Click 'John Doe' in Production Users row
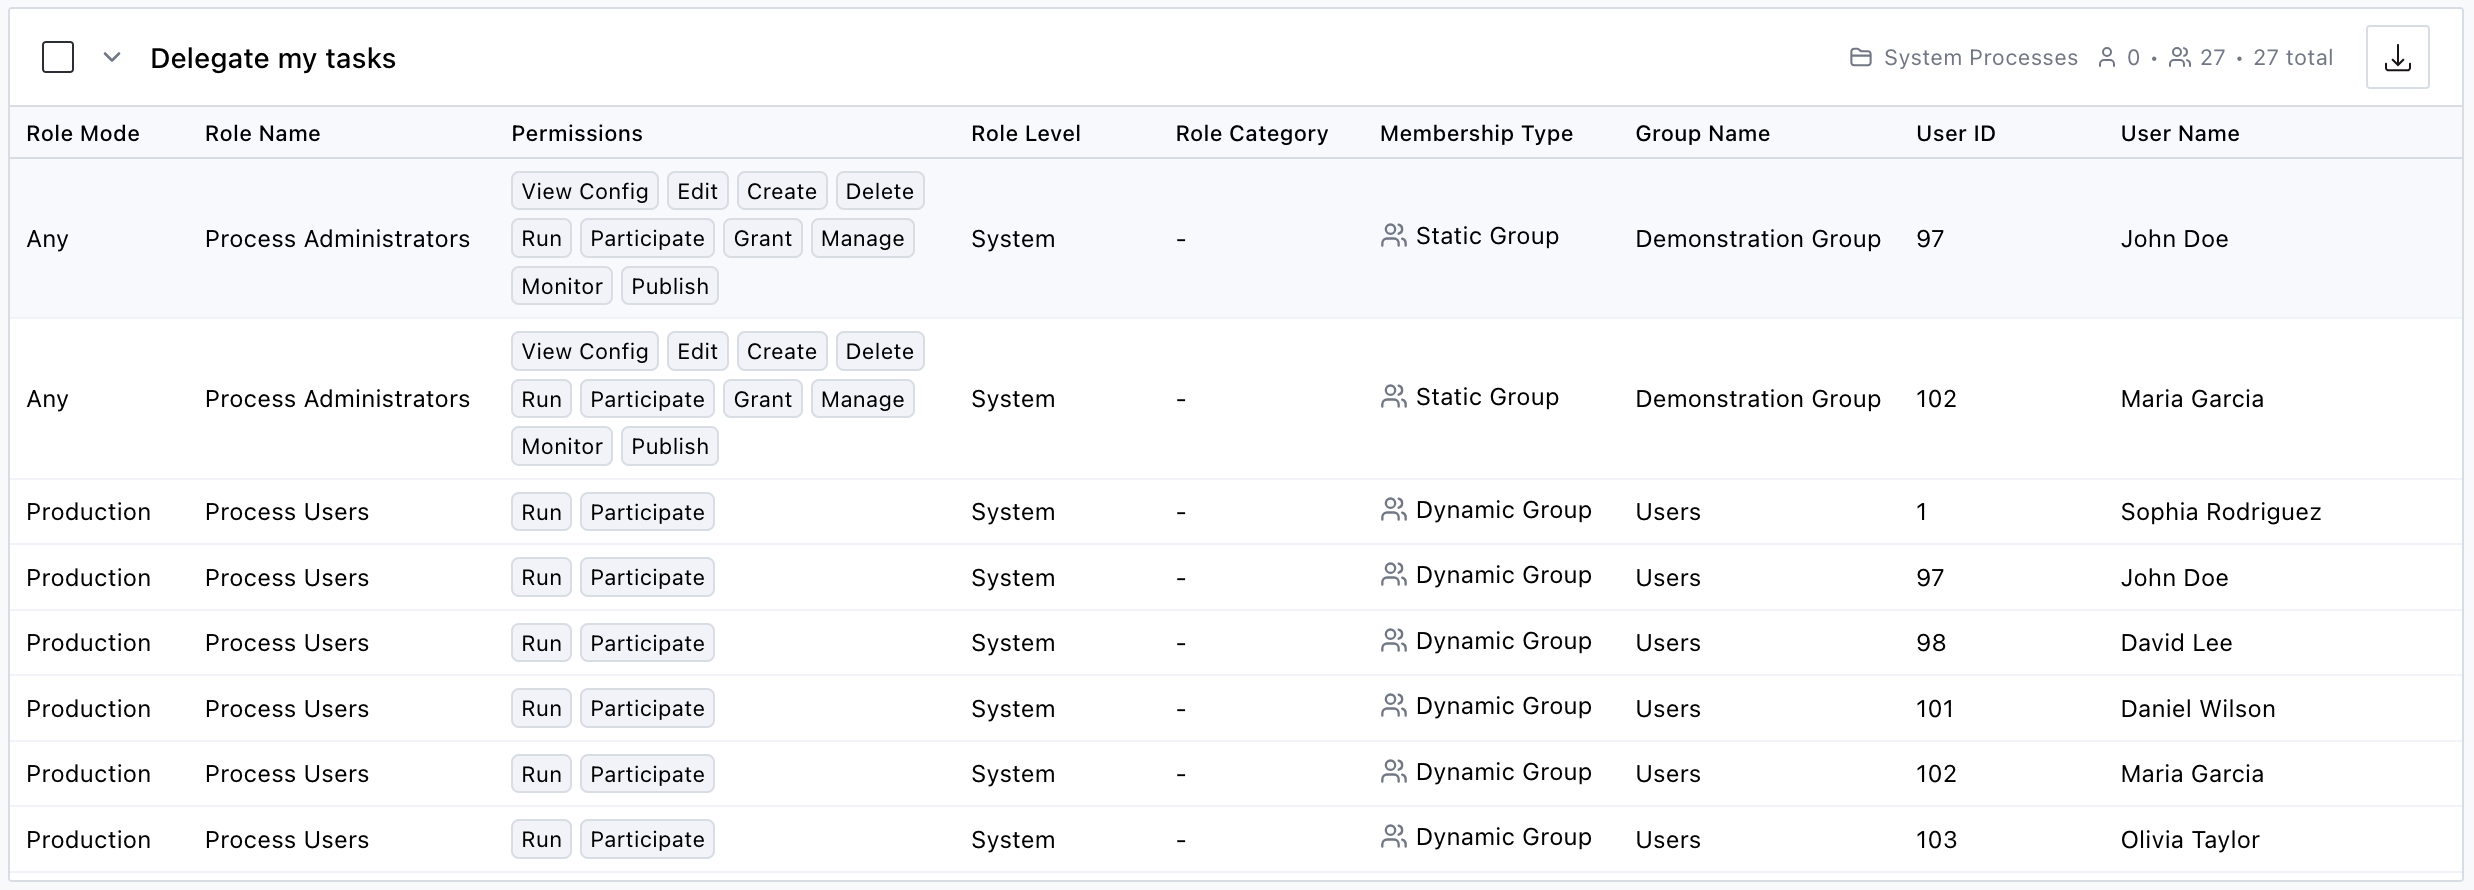The image size is (2474, 890). (2174, 578)
